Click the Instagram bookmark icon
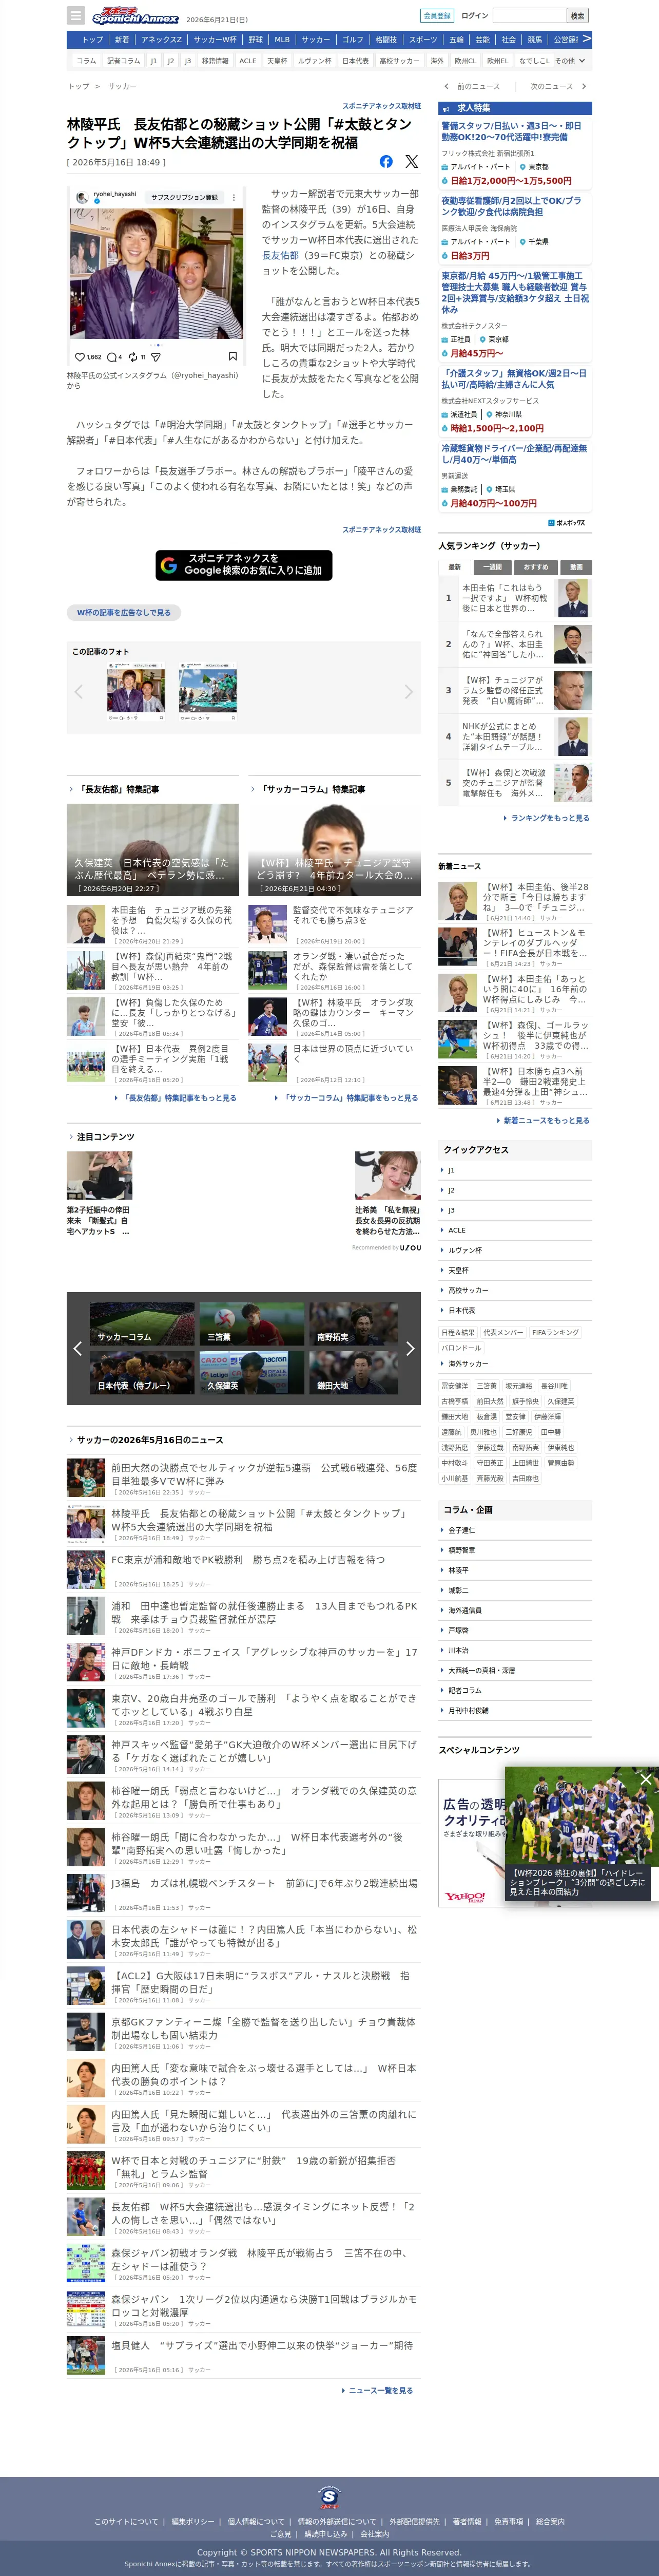 [x=233, y=356]
